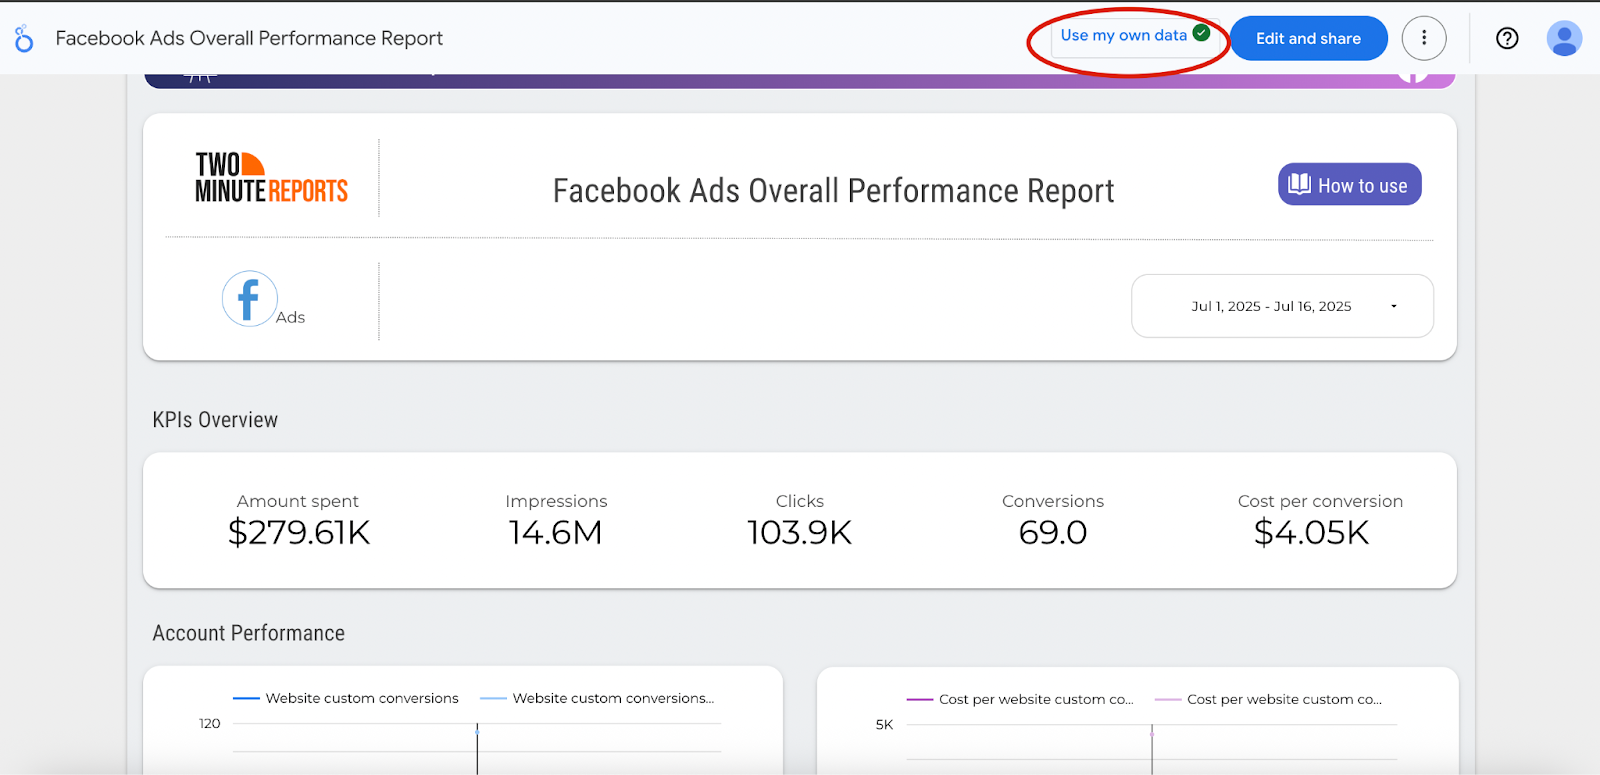Click the pink Cost per website custom legend

pyautogui.click(x=1268, y=699)
